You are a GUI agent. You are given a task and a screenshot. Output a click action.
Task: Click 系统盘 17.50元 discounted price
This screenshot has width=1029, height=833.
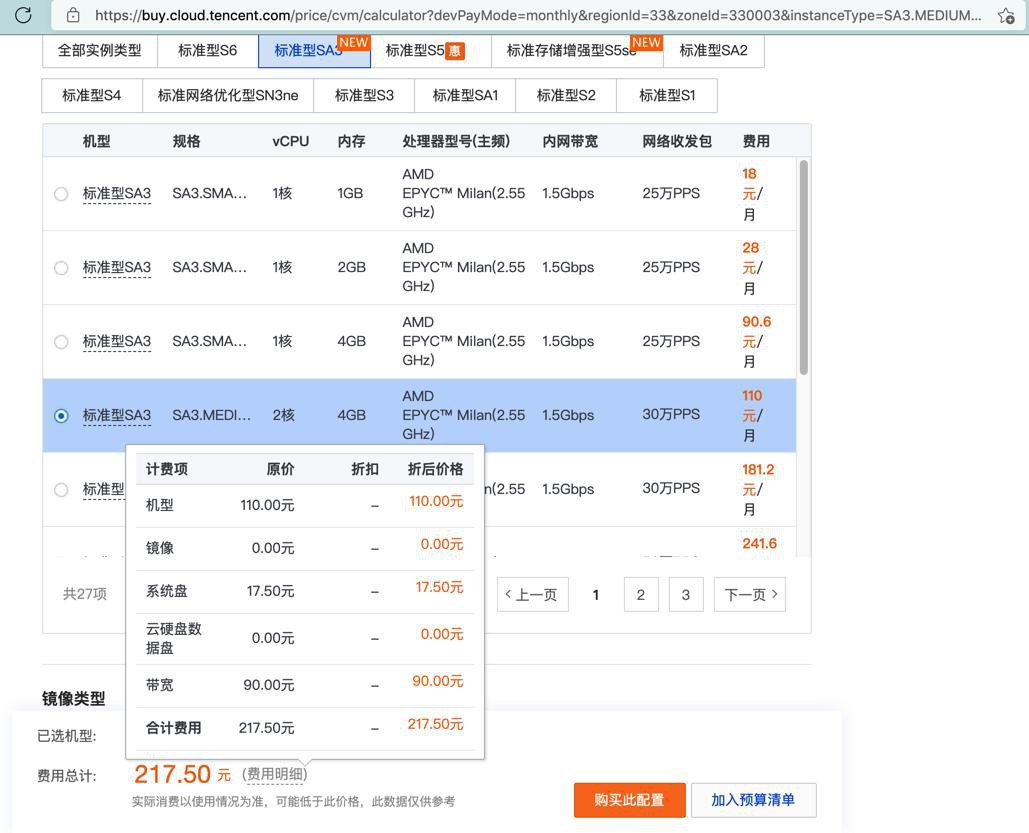439,587
